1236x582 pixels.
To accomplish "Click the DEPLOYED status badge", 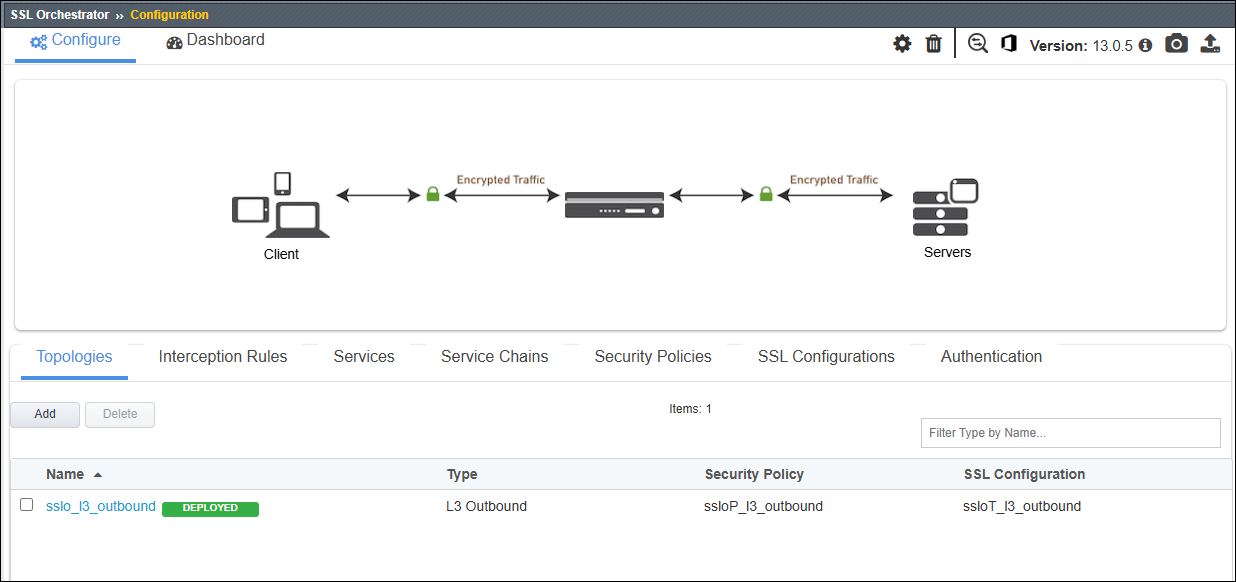I will click(210, 509).
